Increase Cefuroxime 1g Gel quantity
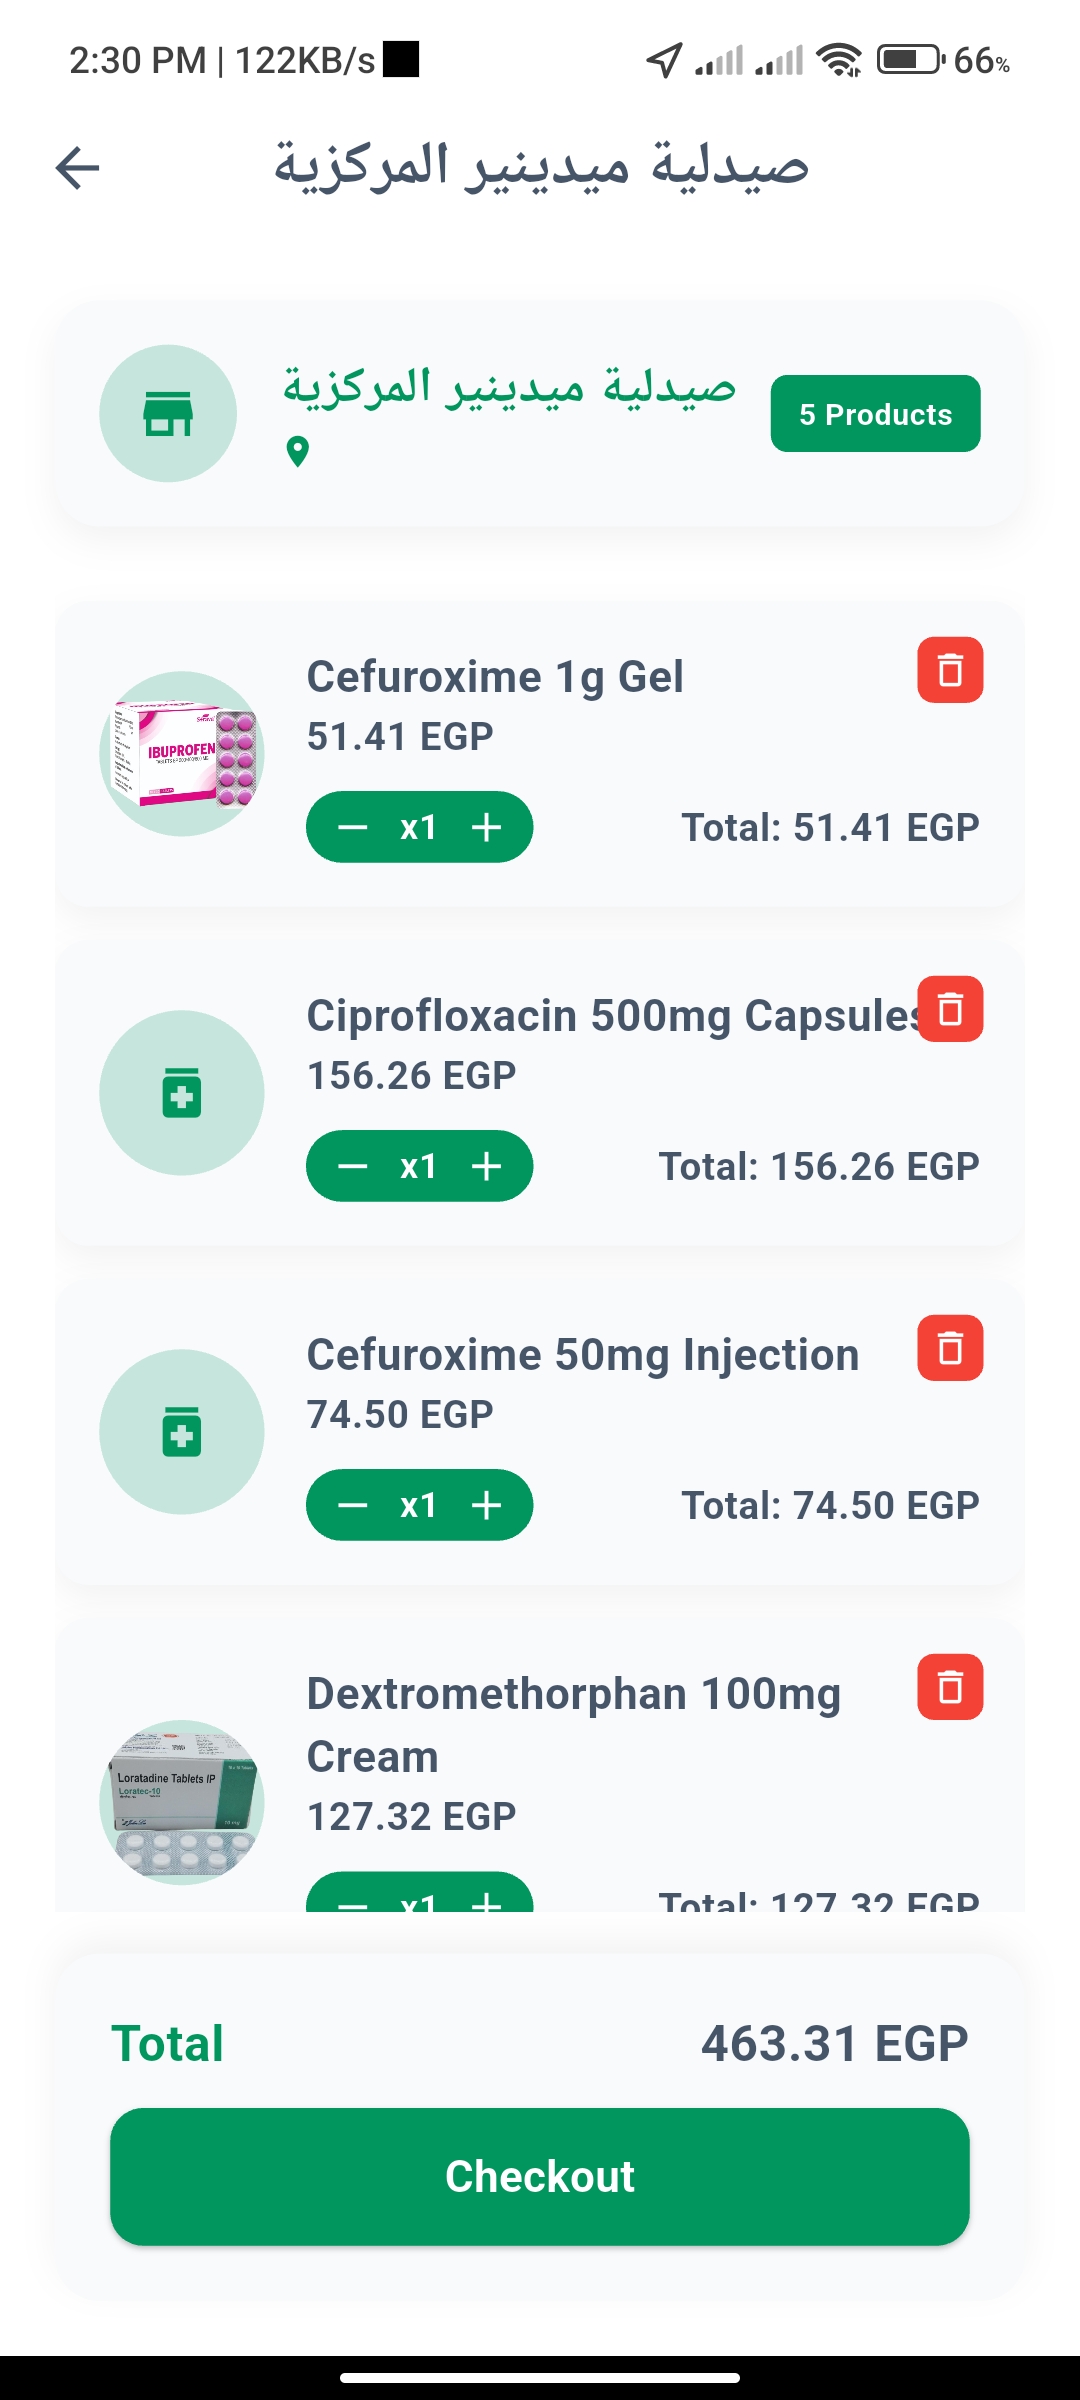The height and width of the screenshot is (2400, 1080). [487, 827]
